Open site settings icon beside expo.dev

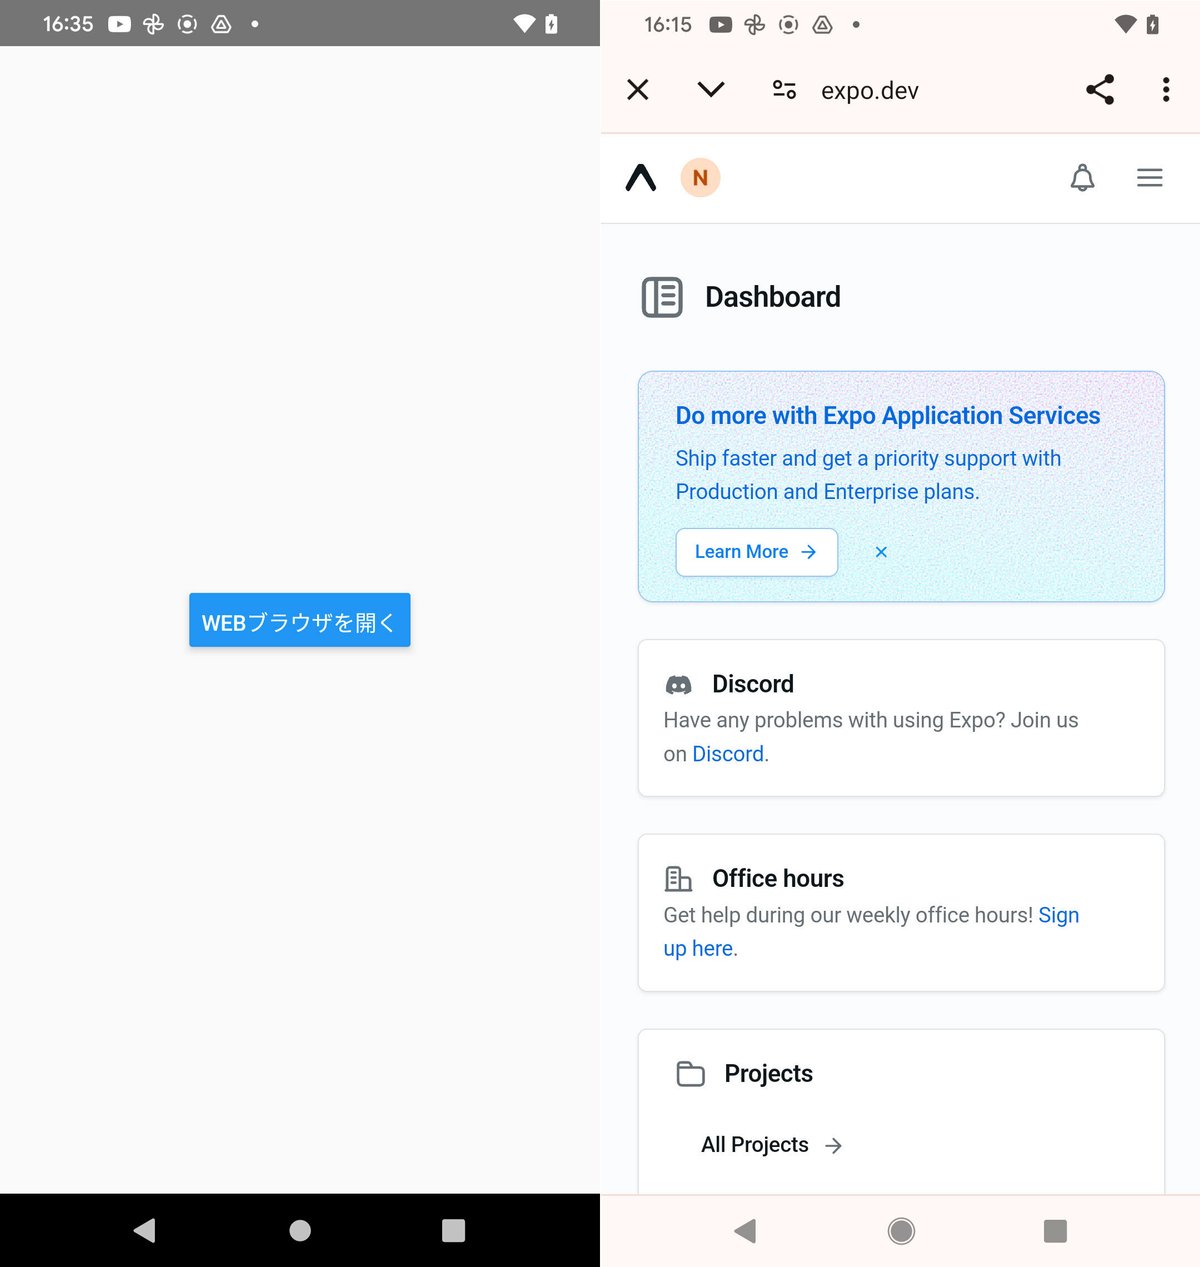tap(785, 90)
